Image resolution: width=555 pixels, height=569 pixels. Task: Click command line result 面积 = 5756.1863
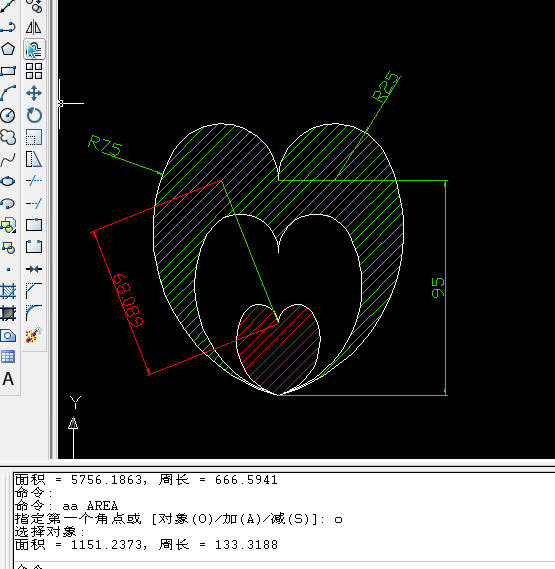80,480
